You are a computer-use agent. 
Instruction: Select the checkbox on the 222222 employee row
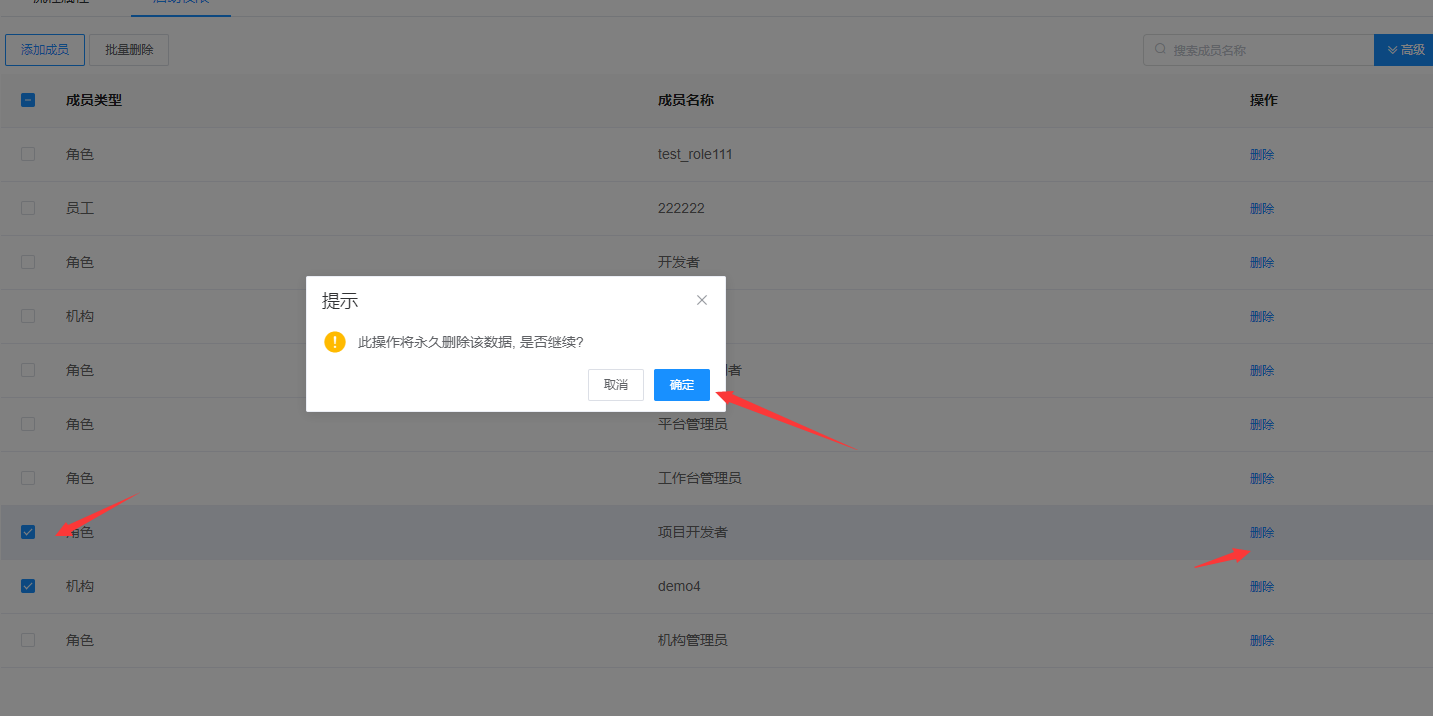(x=27, y=208)
